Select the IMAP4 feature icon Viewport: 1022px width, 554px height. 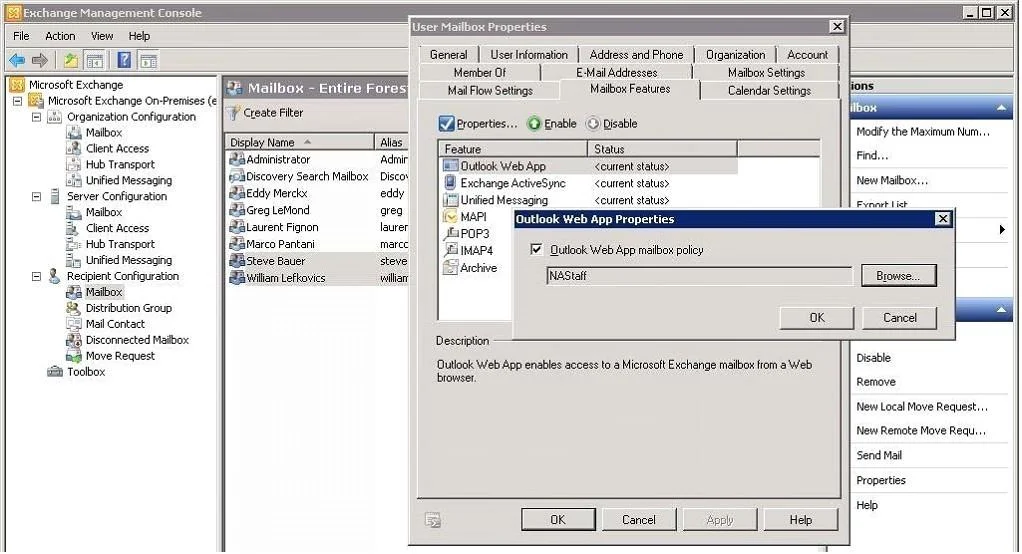pyautogui.click(x=450, y=250)
